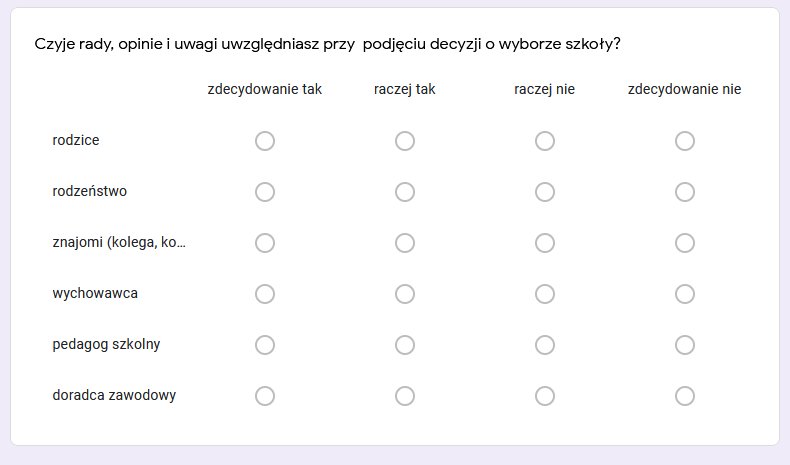Select 'raczej nie' for doradca zawodowy
This screenshot has width=790, height=465.
tap(545, 396)
